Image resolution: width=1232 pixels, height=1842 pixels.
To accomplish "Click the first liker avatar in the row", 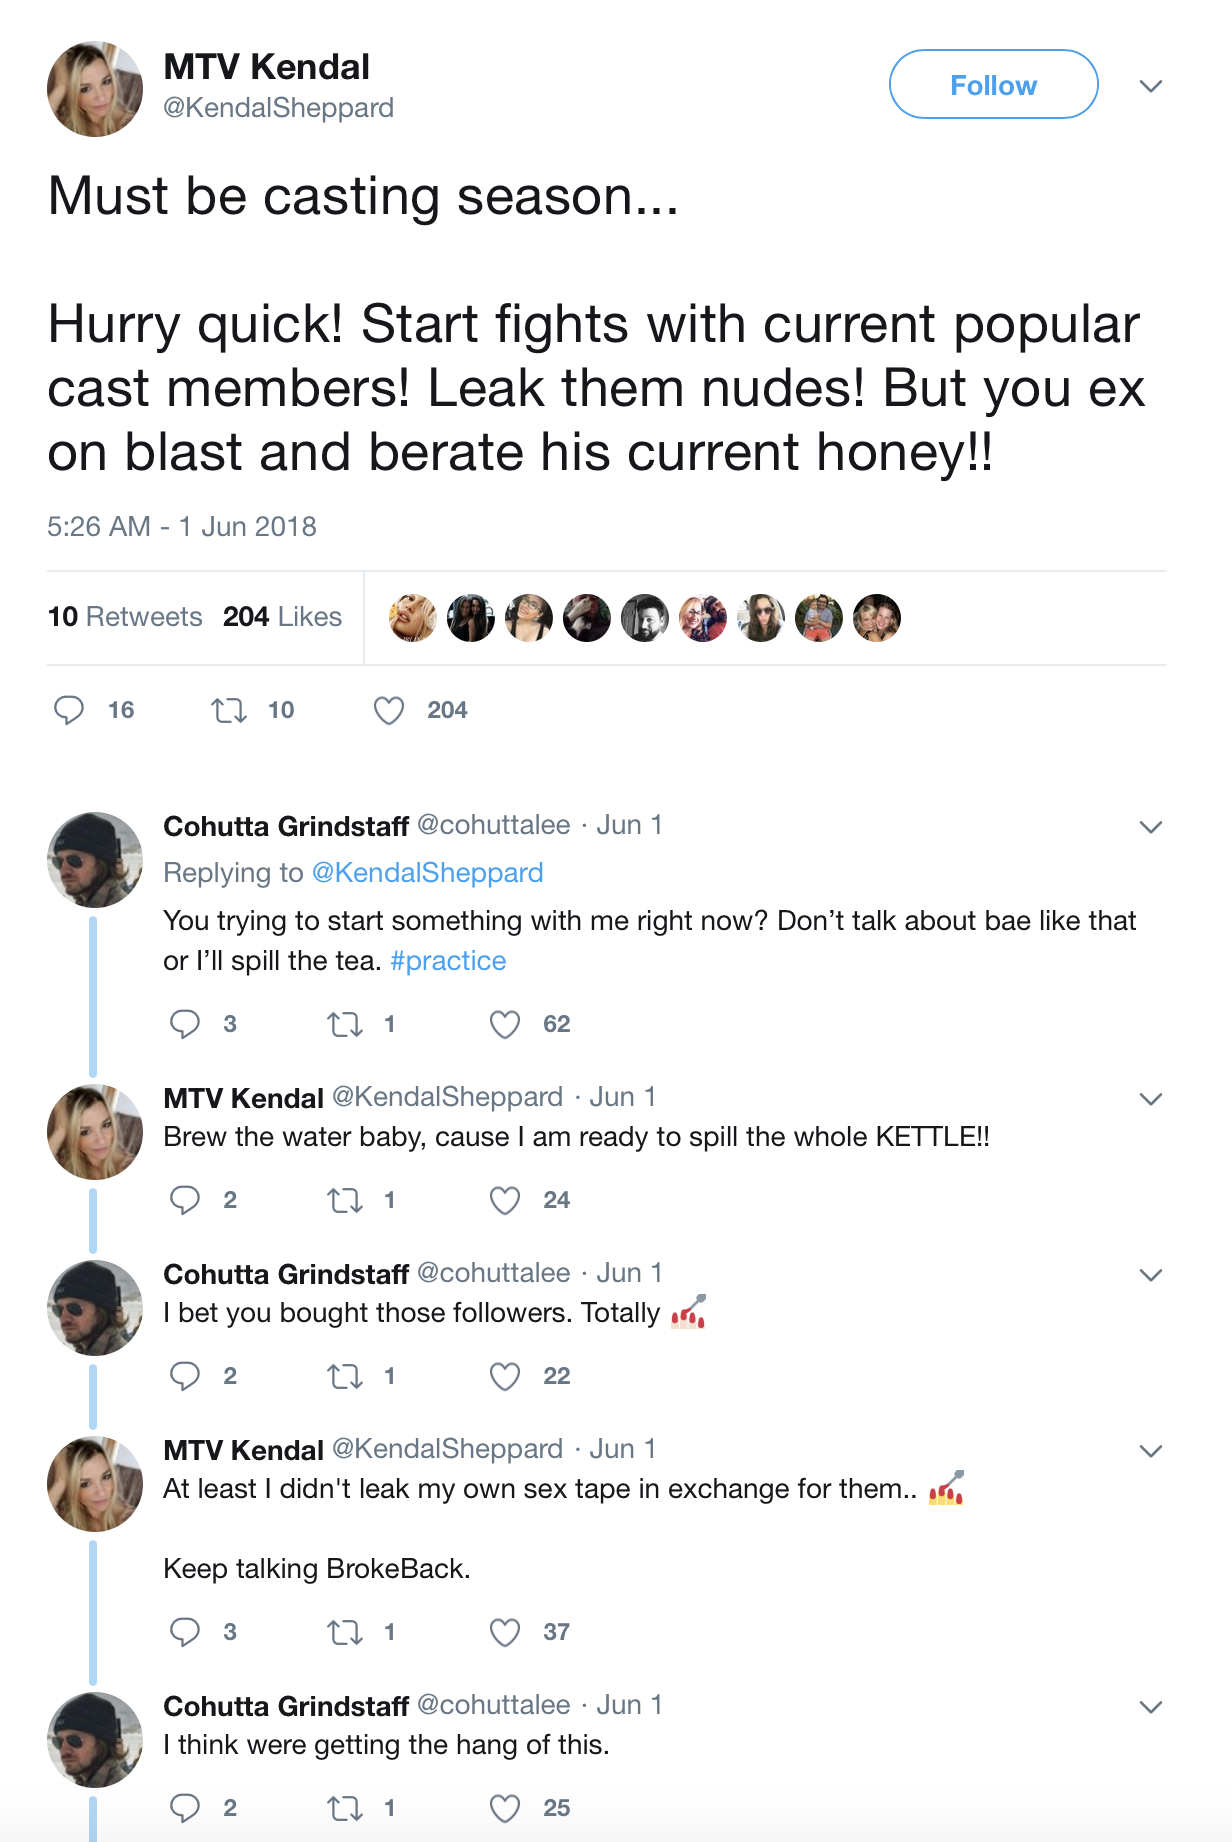I will coord(413,618).
